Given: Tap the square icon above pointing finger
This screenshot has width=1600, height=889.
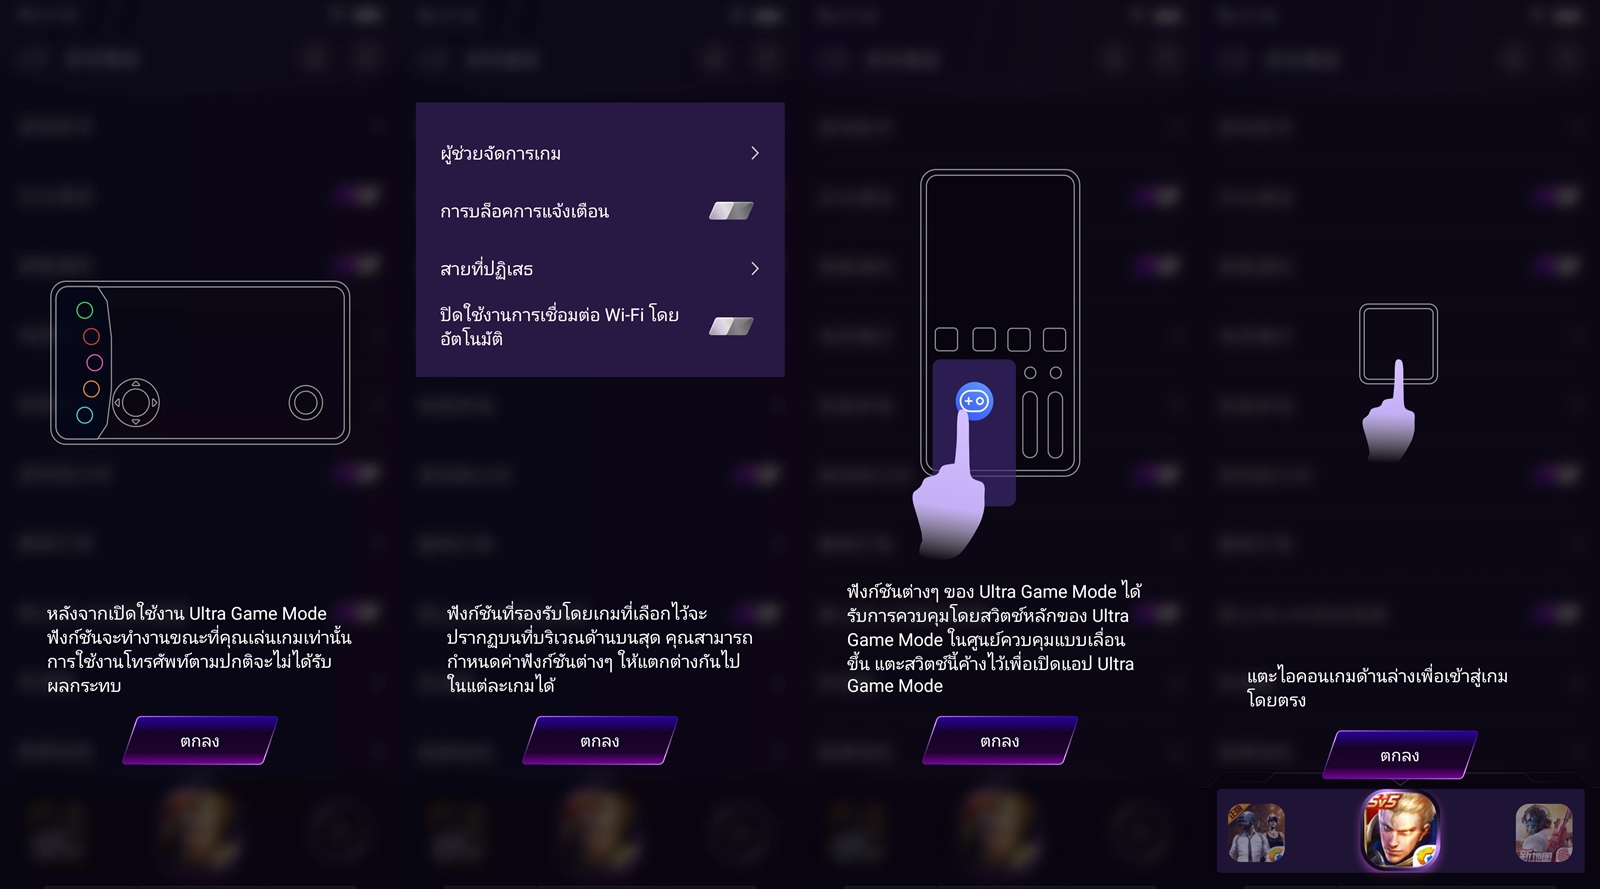Looking at the screenshot, I should 1398,343.
